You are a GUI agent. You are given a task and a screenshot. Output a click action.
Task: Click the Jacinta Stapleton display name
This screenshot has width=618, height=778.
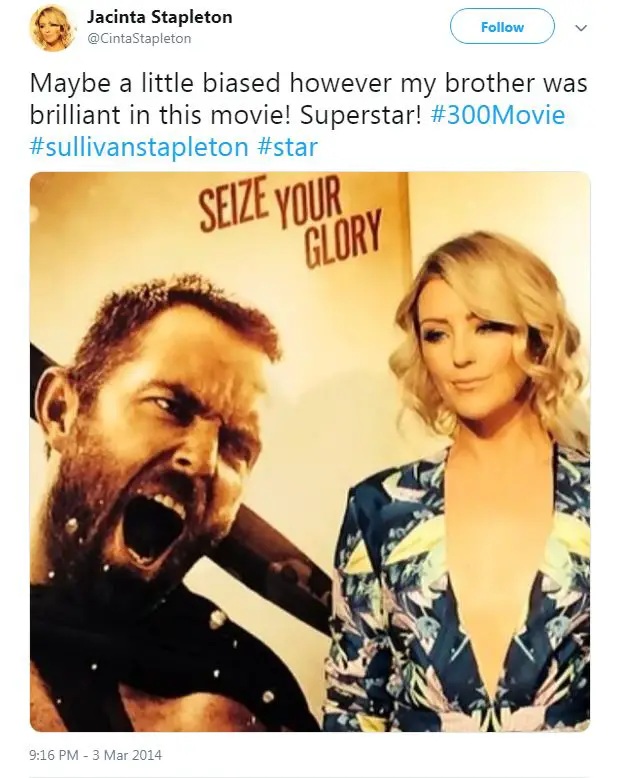click(160, 17)
